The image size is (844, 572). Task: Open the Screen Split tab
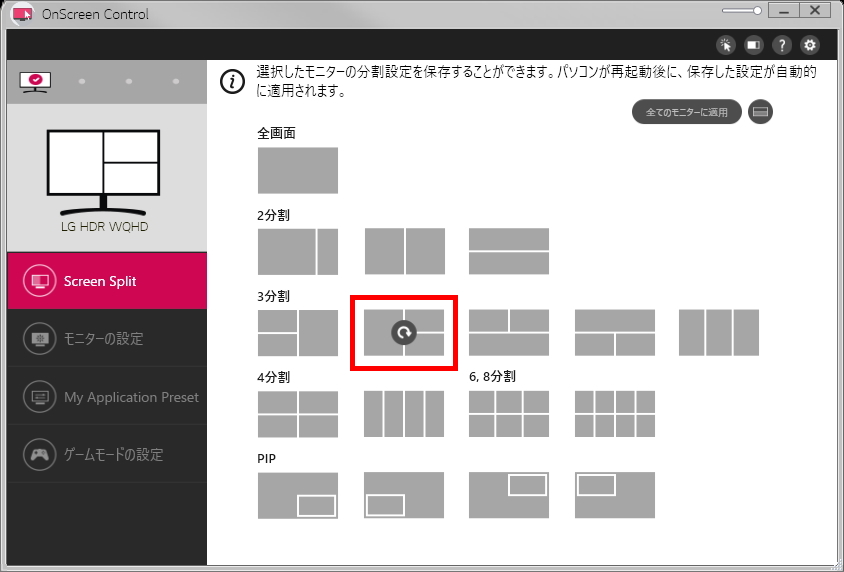pos(107,281)
